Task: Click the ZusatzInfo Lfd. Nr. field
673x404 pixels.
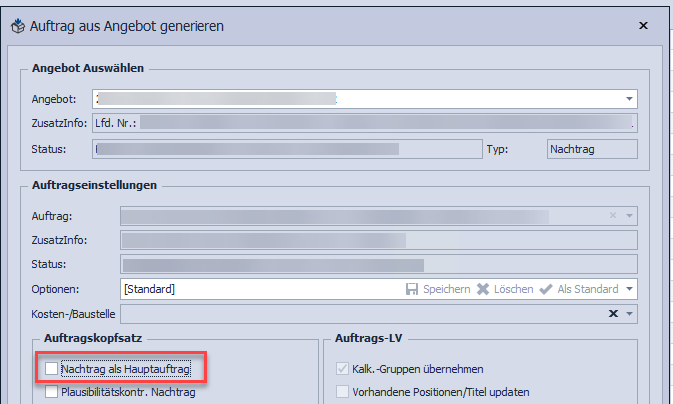Action: (363, 123)
